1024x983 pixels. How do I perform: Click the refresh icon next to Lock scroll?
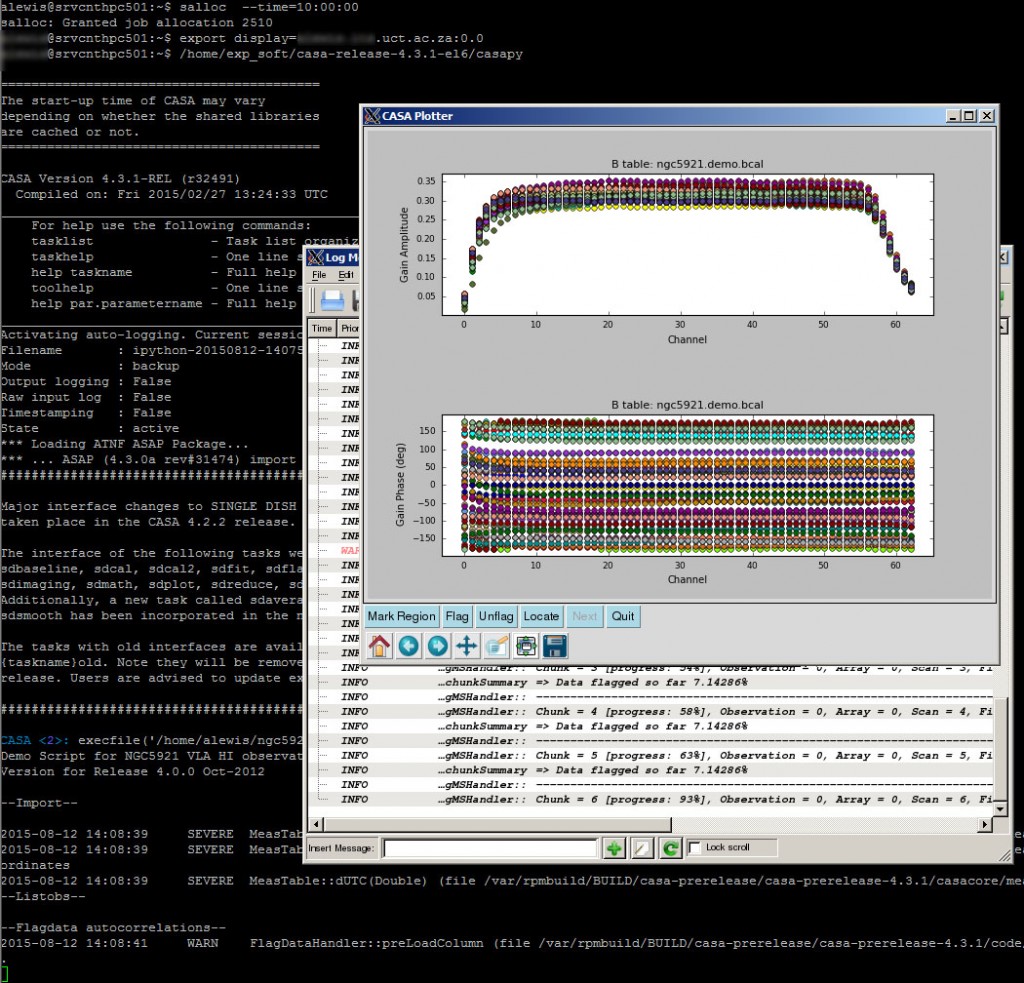point(668,847)
